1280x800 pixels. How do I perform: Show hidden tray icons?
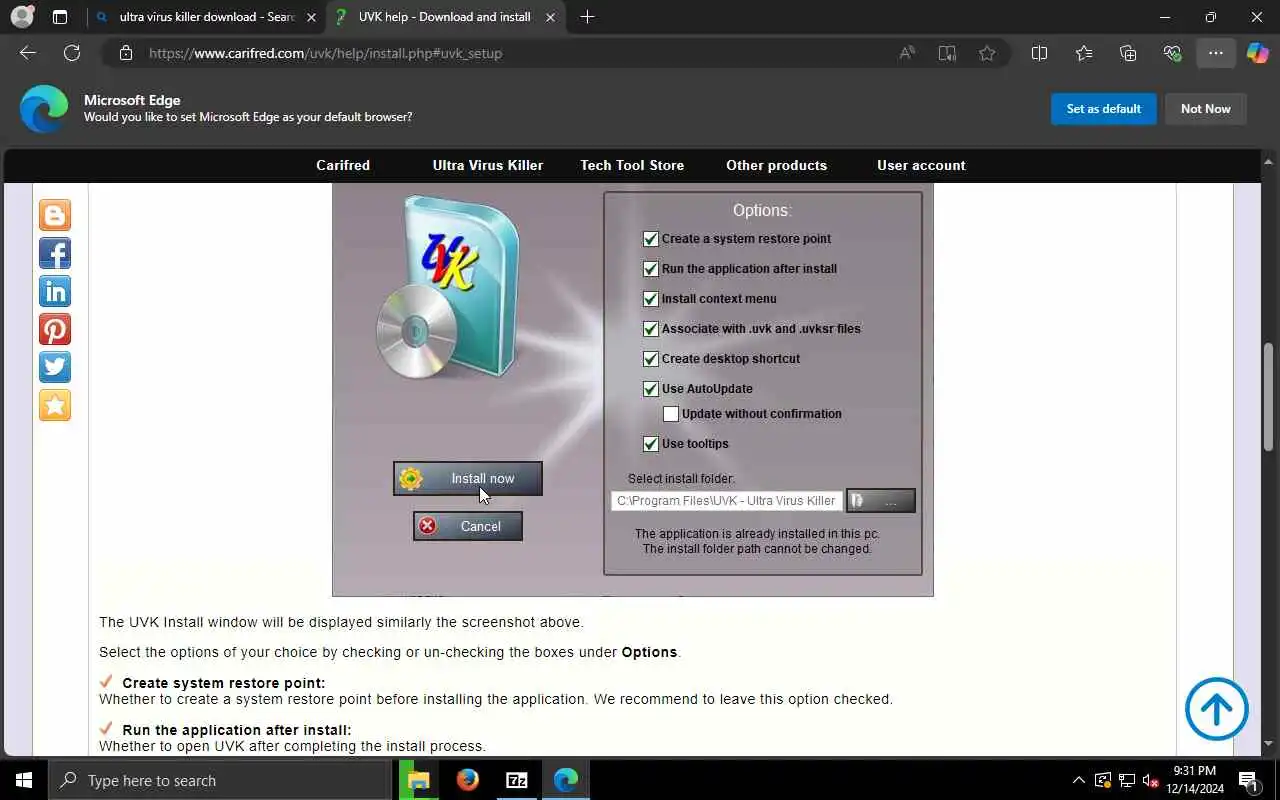tap(1078, 780)
